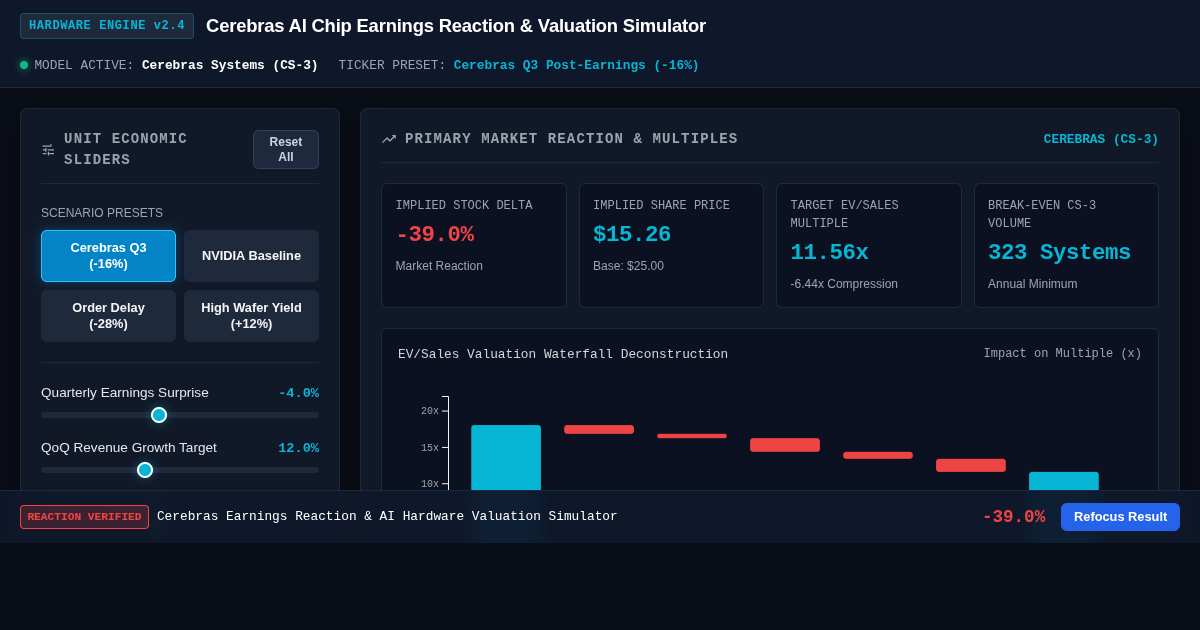Screen dimensions: 1200x630
Task: Click the 'Annual Minimum' caption
Action: (1033, 284)
